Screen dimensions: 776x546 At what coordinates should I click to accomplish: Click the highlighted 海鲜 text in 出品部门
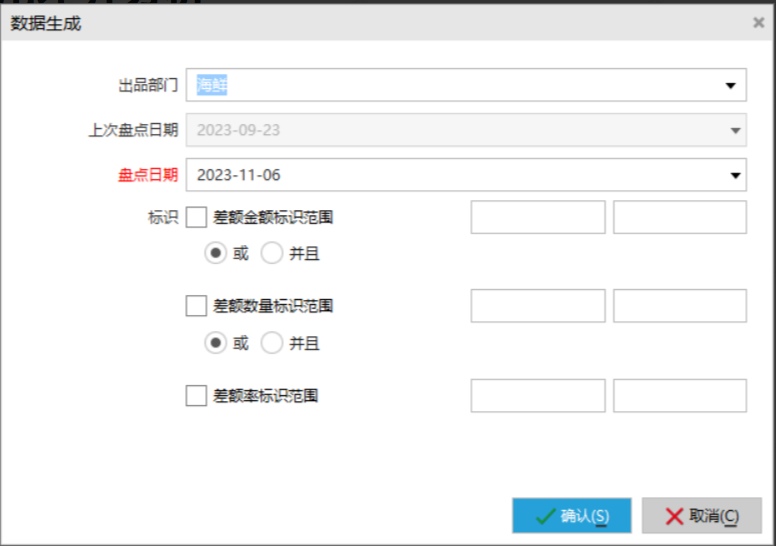click(212, 86)
